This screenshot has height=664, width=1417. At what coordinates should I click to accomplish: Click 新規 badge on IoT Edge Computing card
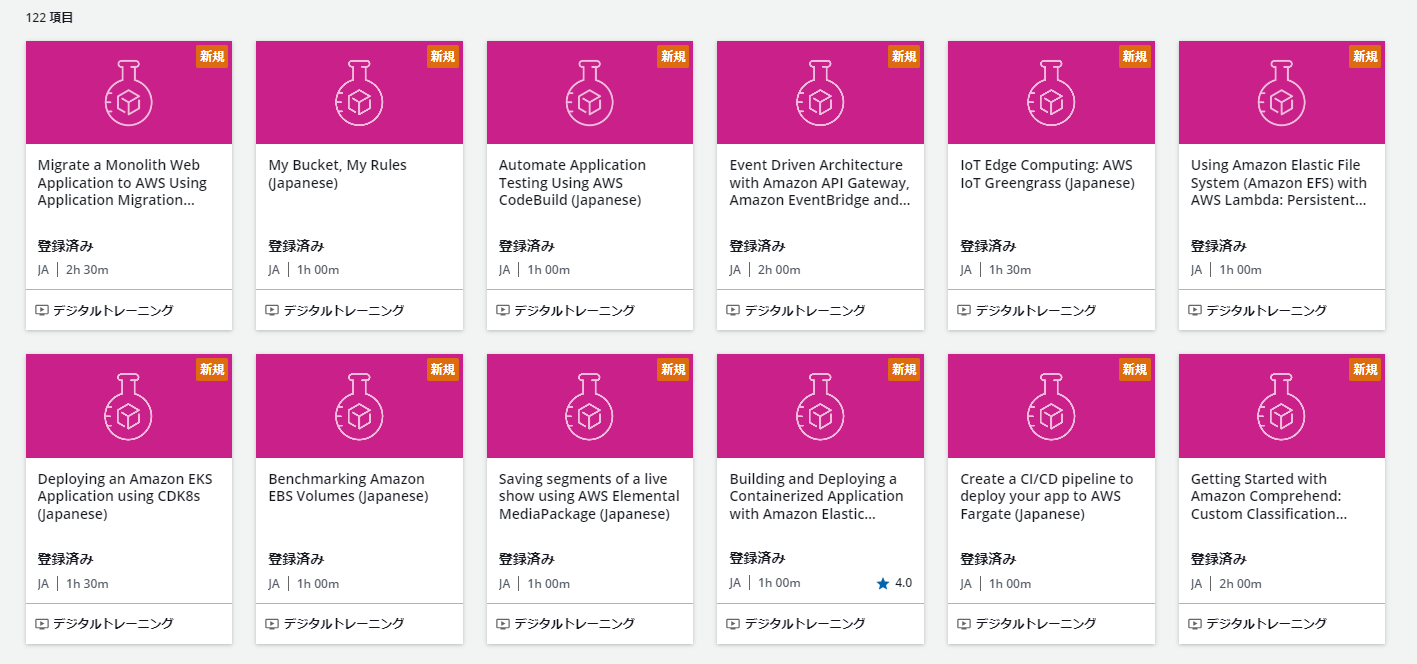1135,56
